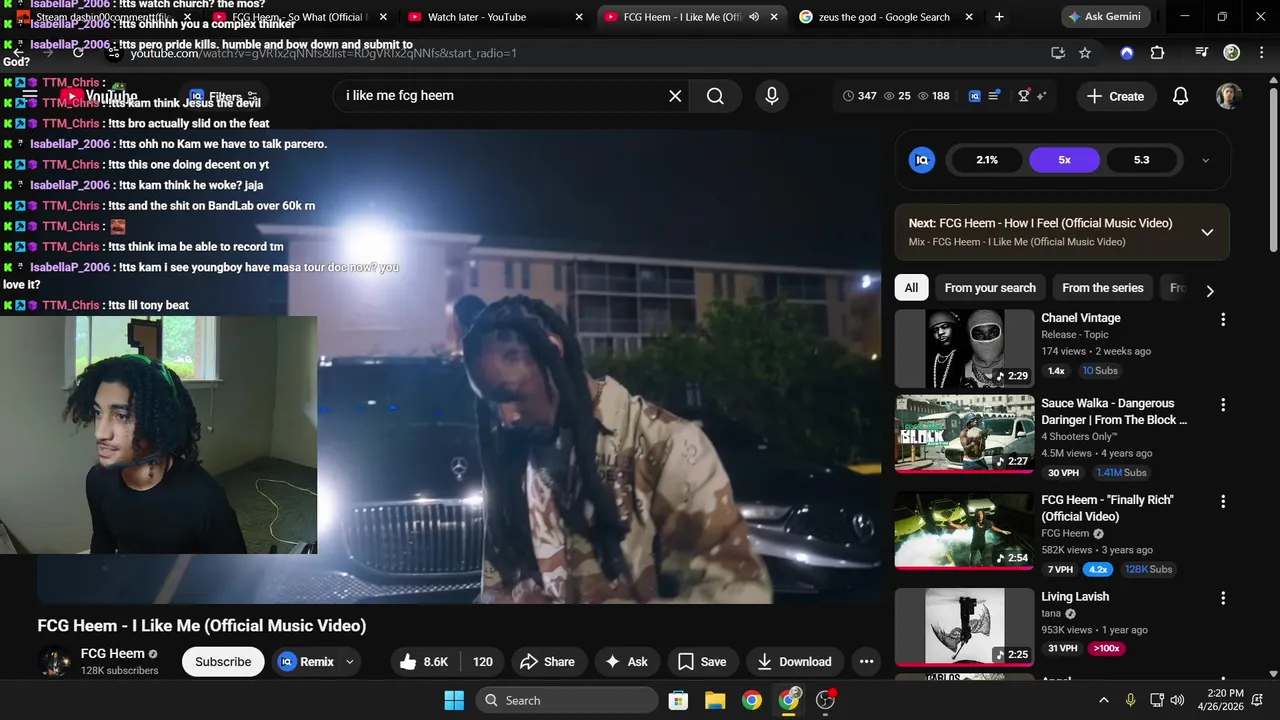Open the Sauce Walka Dangerous Daringer thumbnail

pyautogui.click(x=964, y=433)
